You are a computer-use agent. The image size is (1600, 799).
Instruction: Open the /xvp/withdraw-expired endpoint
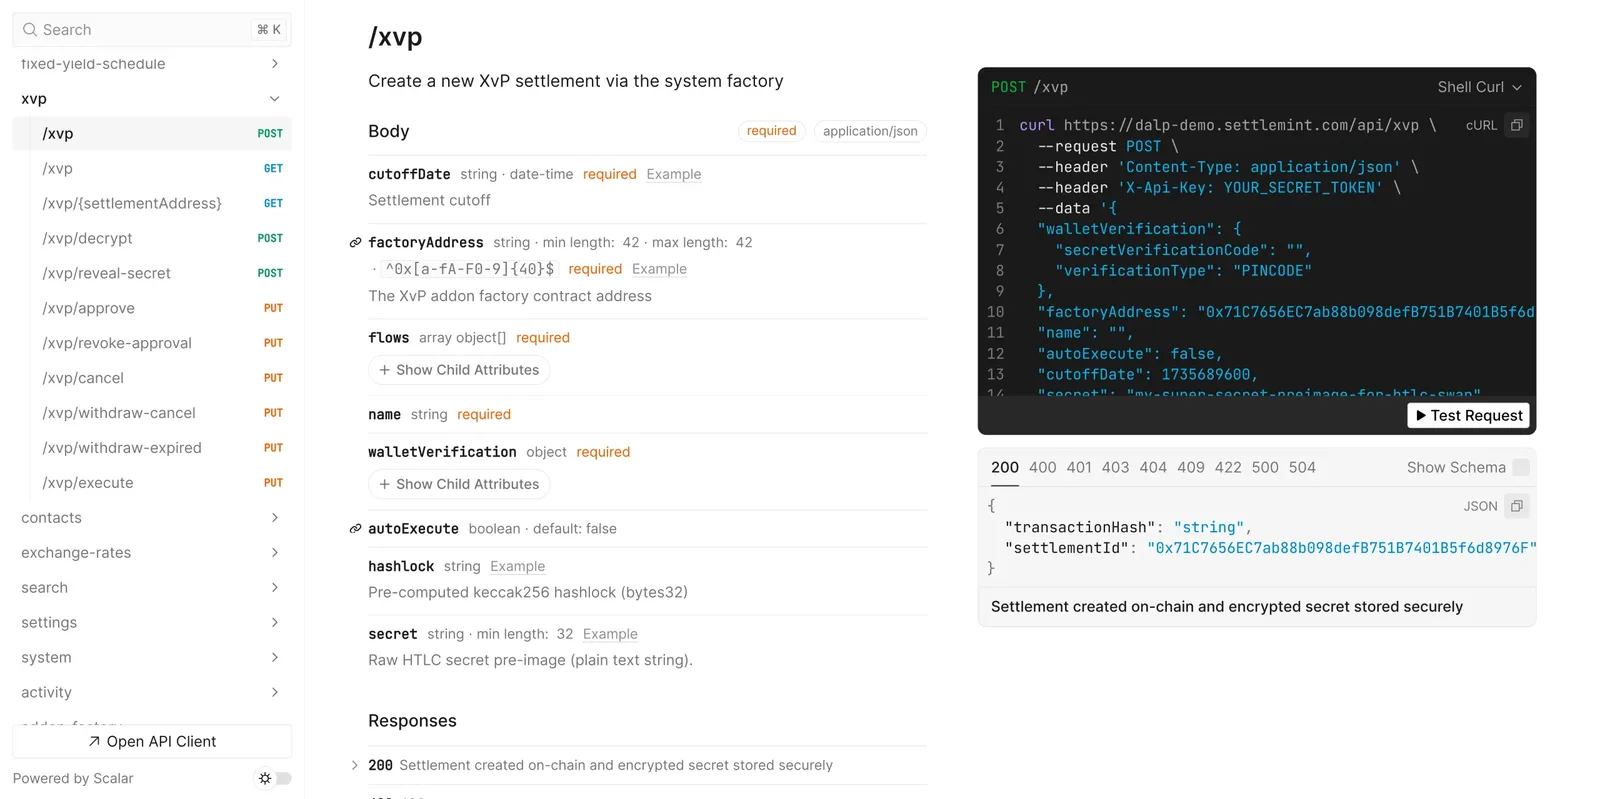click(x=152, y=448)
